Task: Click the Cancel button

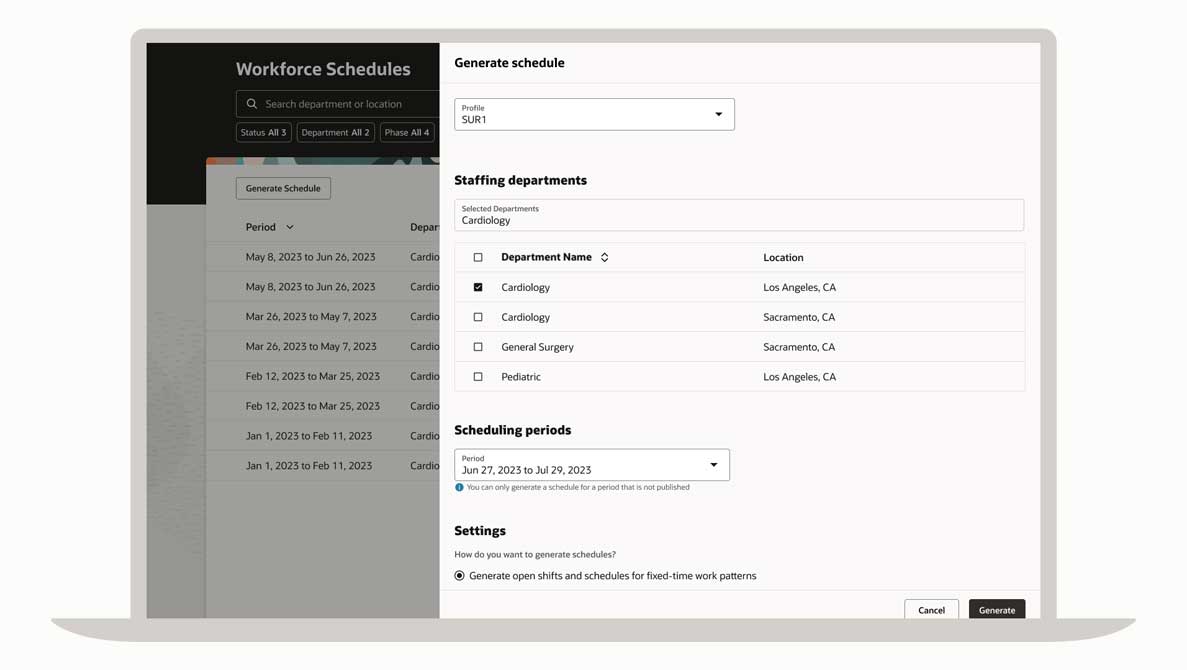Action: pos(931,610)
